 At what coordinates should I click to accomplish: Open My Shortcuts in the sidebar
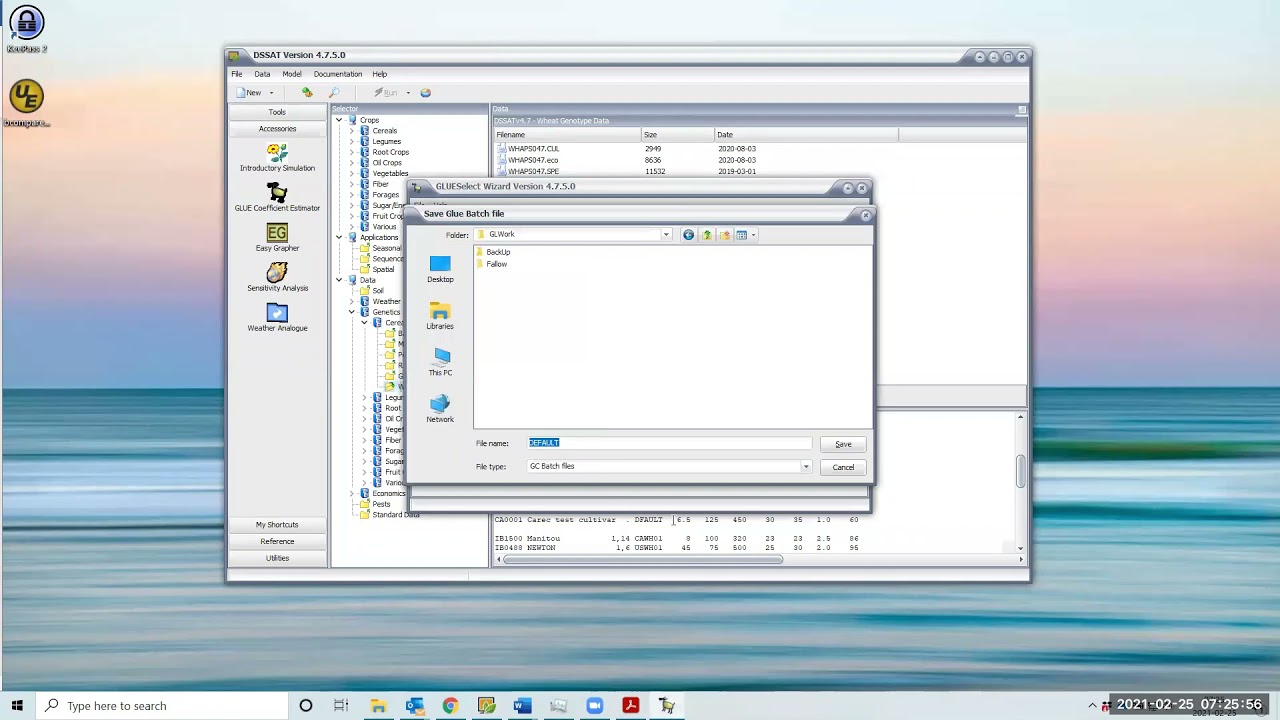(x=277, y=525)
